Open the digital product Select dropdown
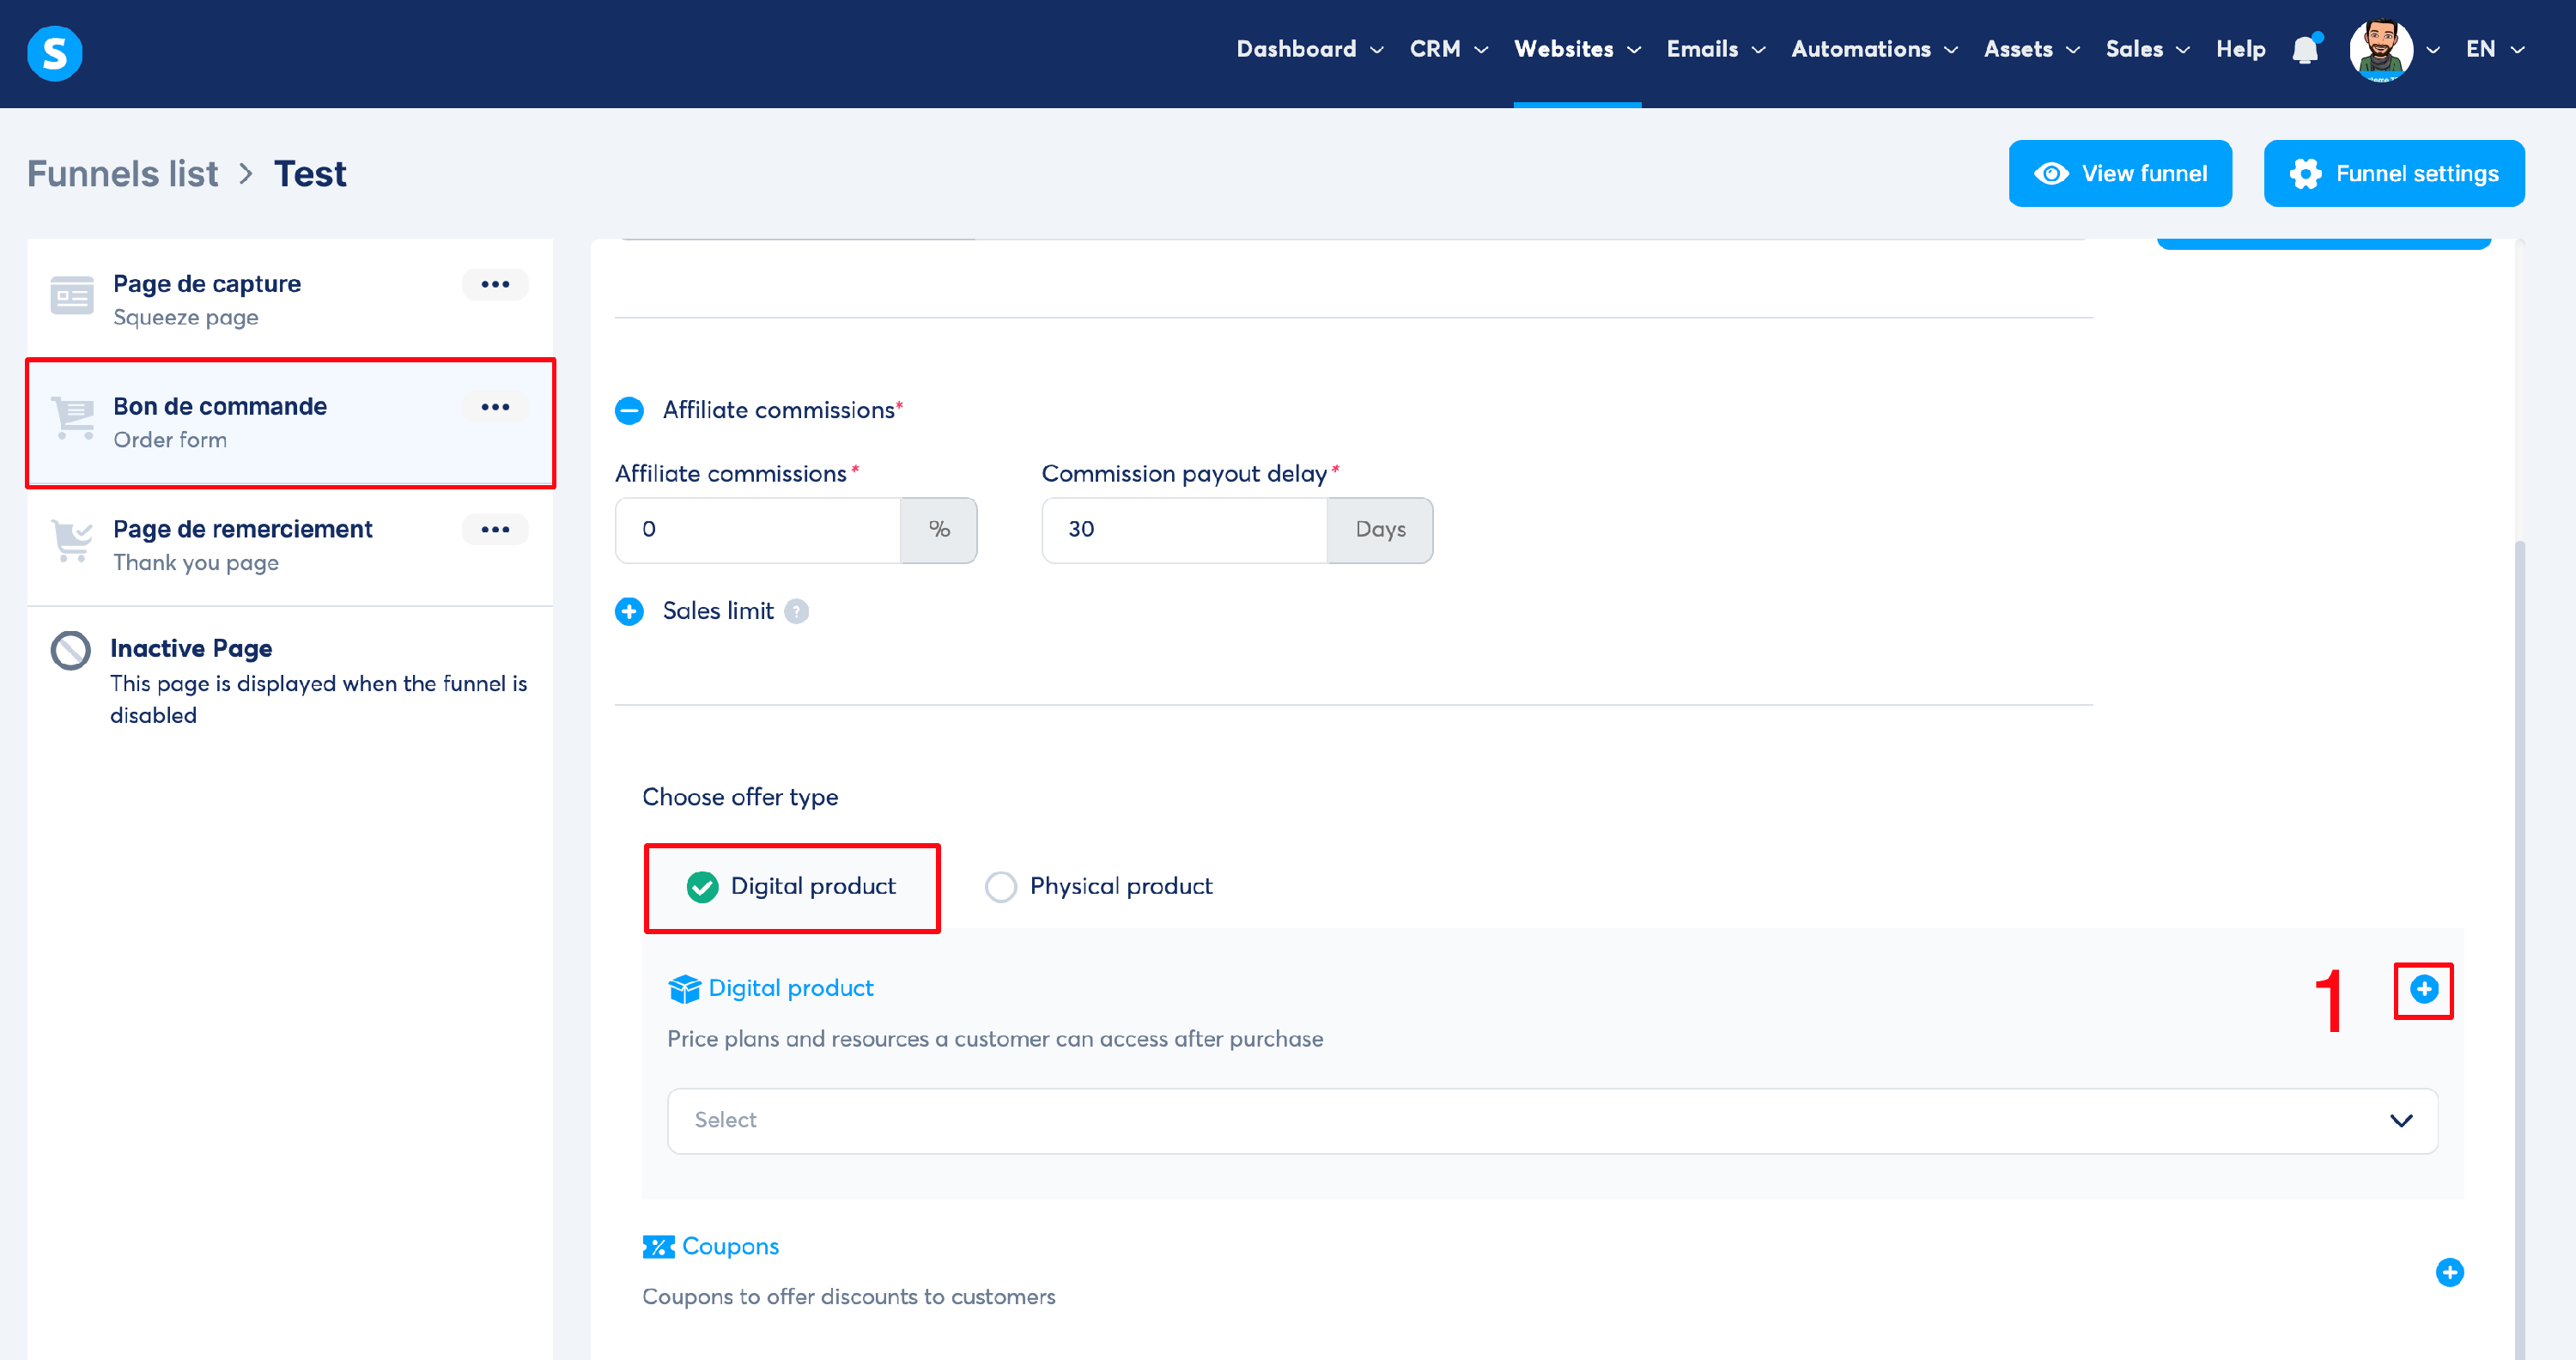The width and height of the screenshot is (2576, 1360). tap(1552, 1120)
